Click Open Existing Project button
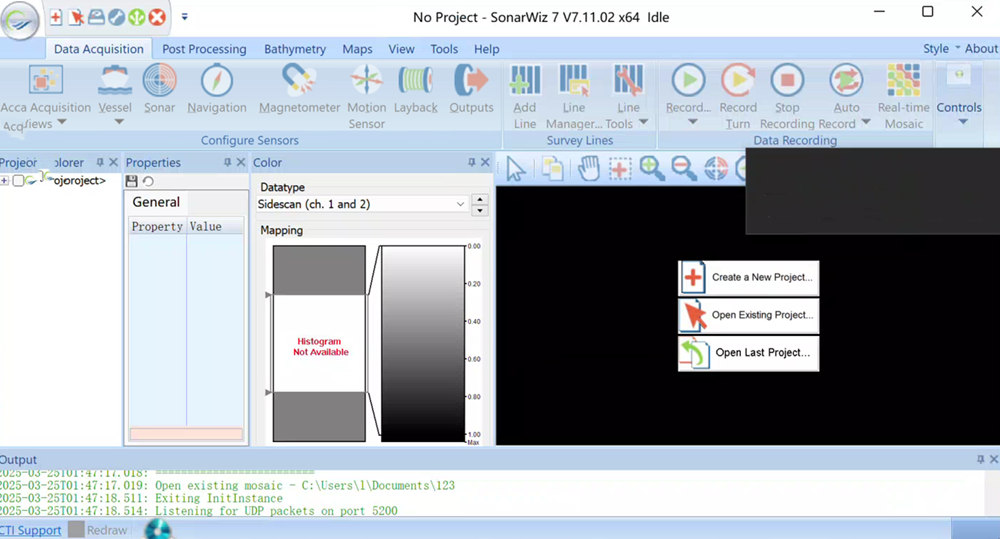The width and height of the screenshot is (1000, 539). (x=748, y=315)
